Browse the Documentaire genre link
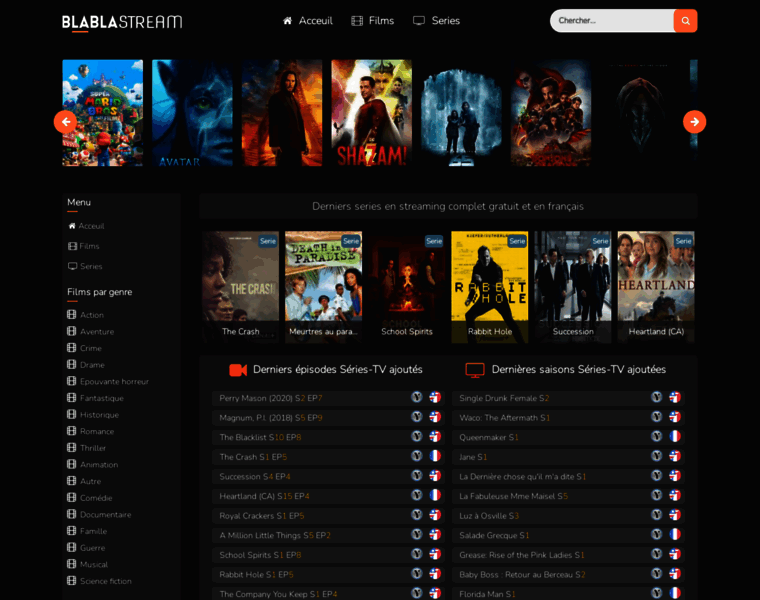 click(x=106, y=514)
